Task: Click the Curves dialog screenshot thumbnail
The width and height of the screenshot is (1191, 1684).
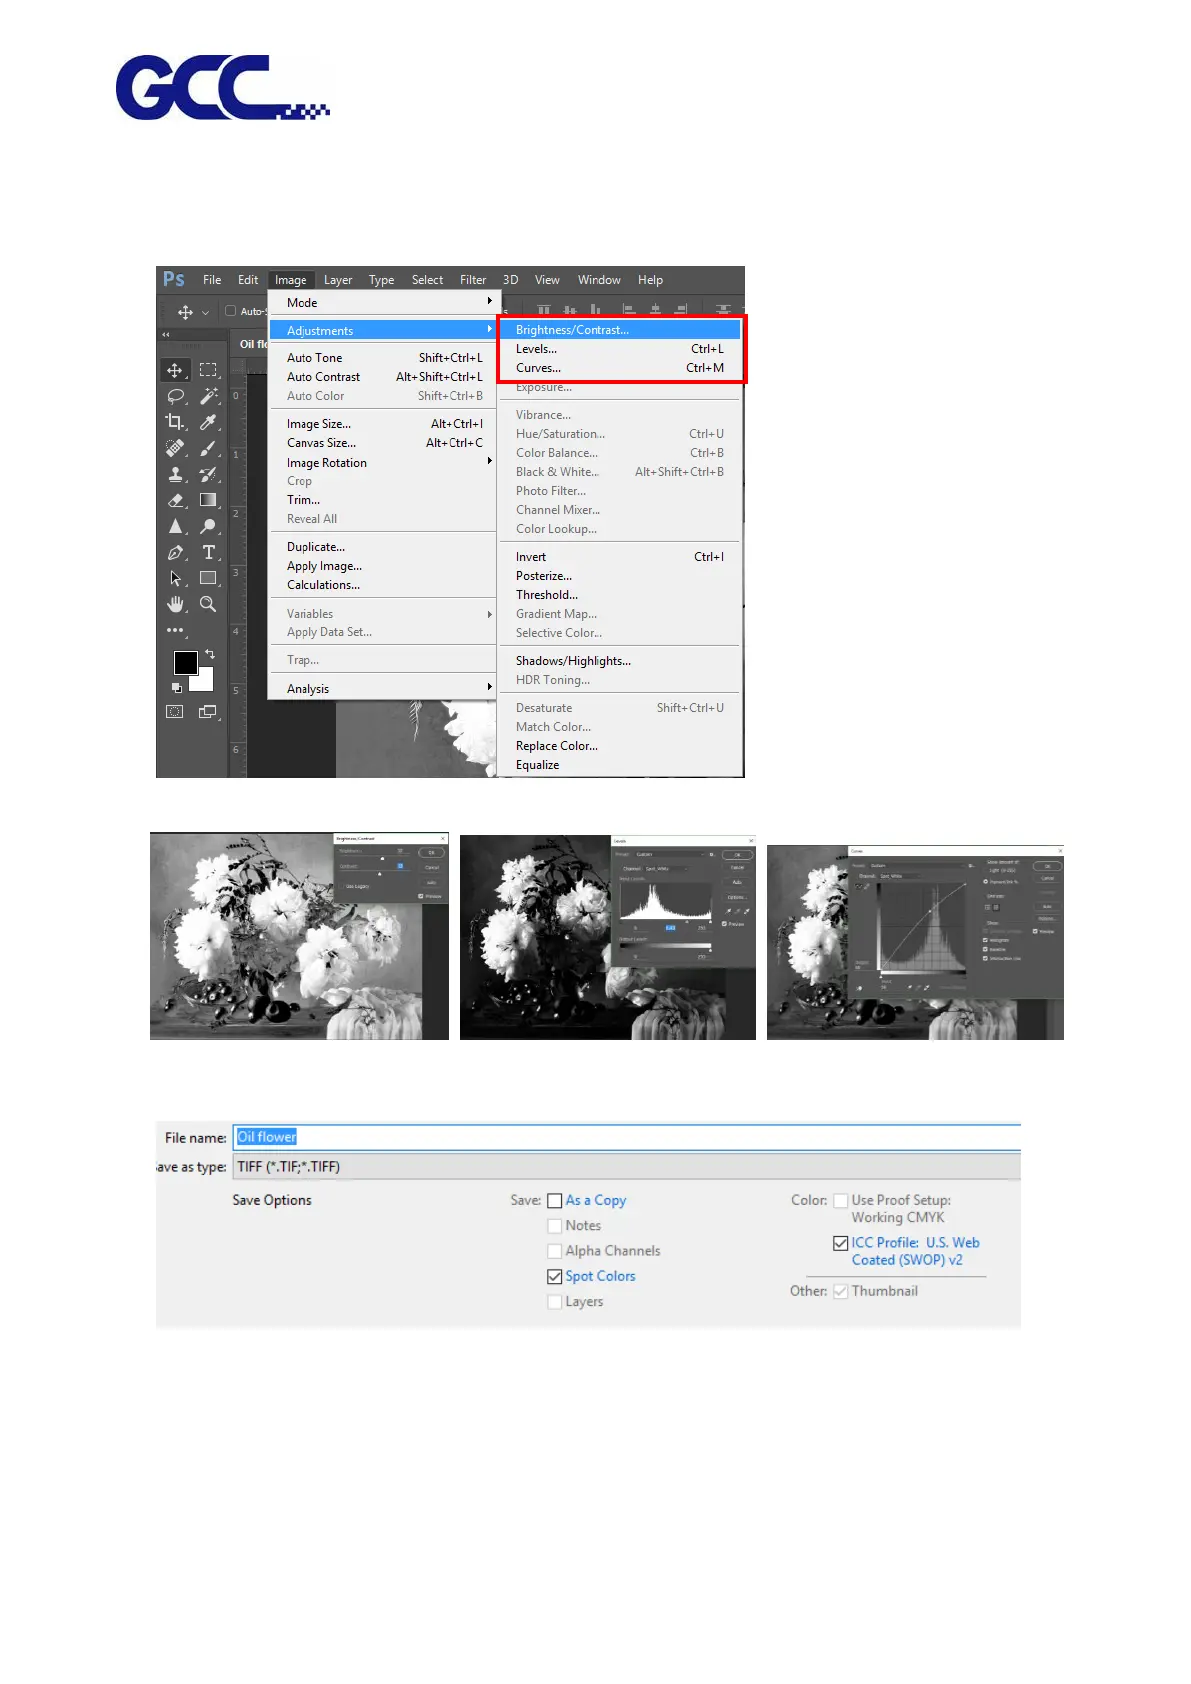Action: coord(915,943)
